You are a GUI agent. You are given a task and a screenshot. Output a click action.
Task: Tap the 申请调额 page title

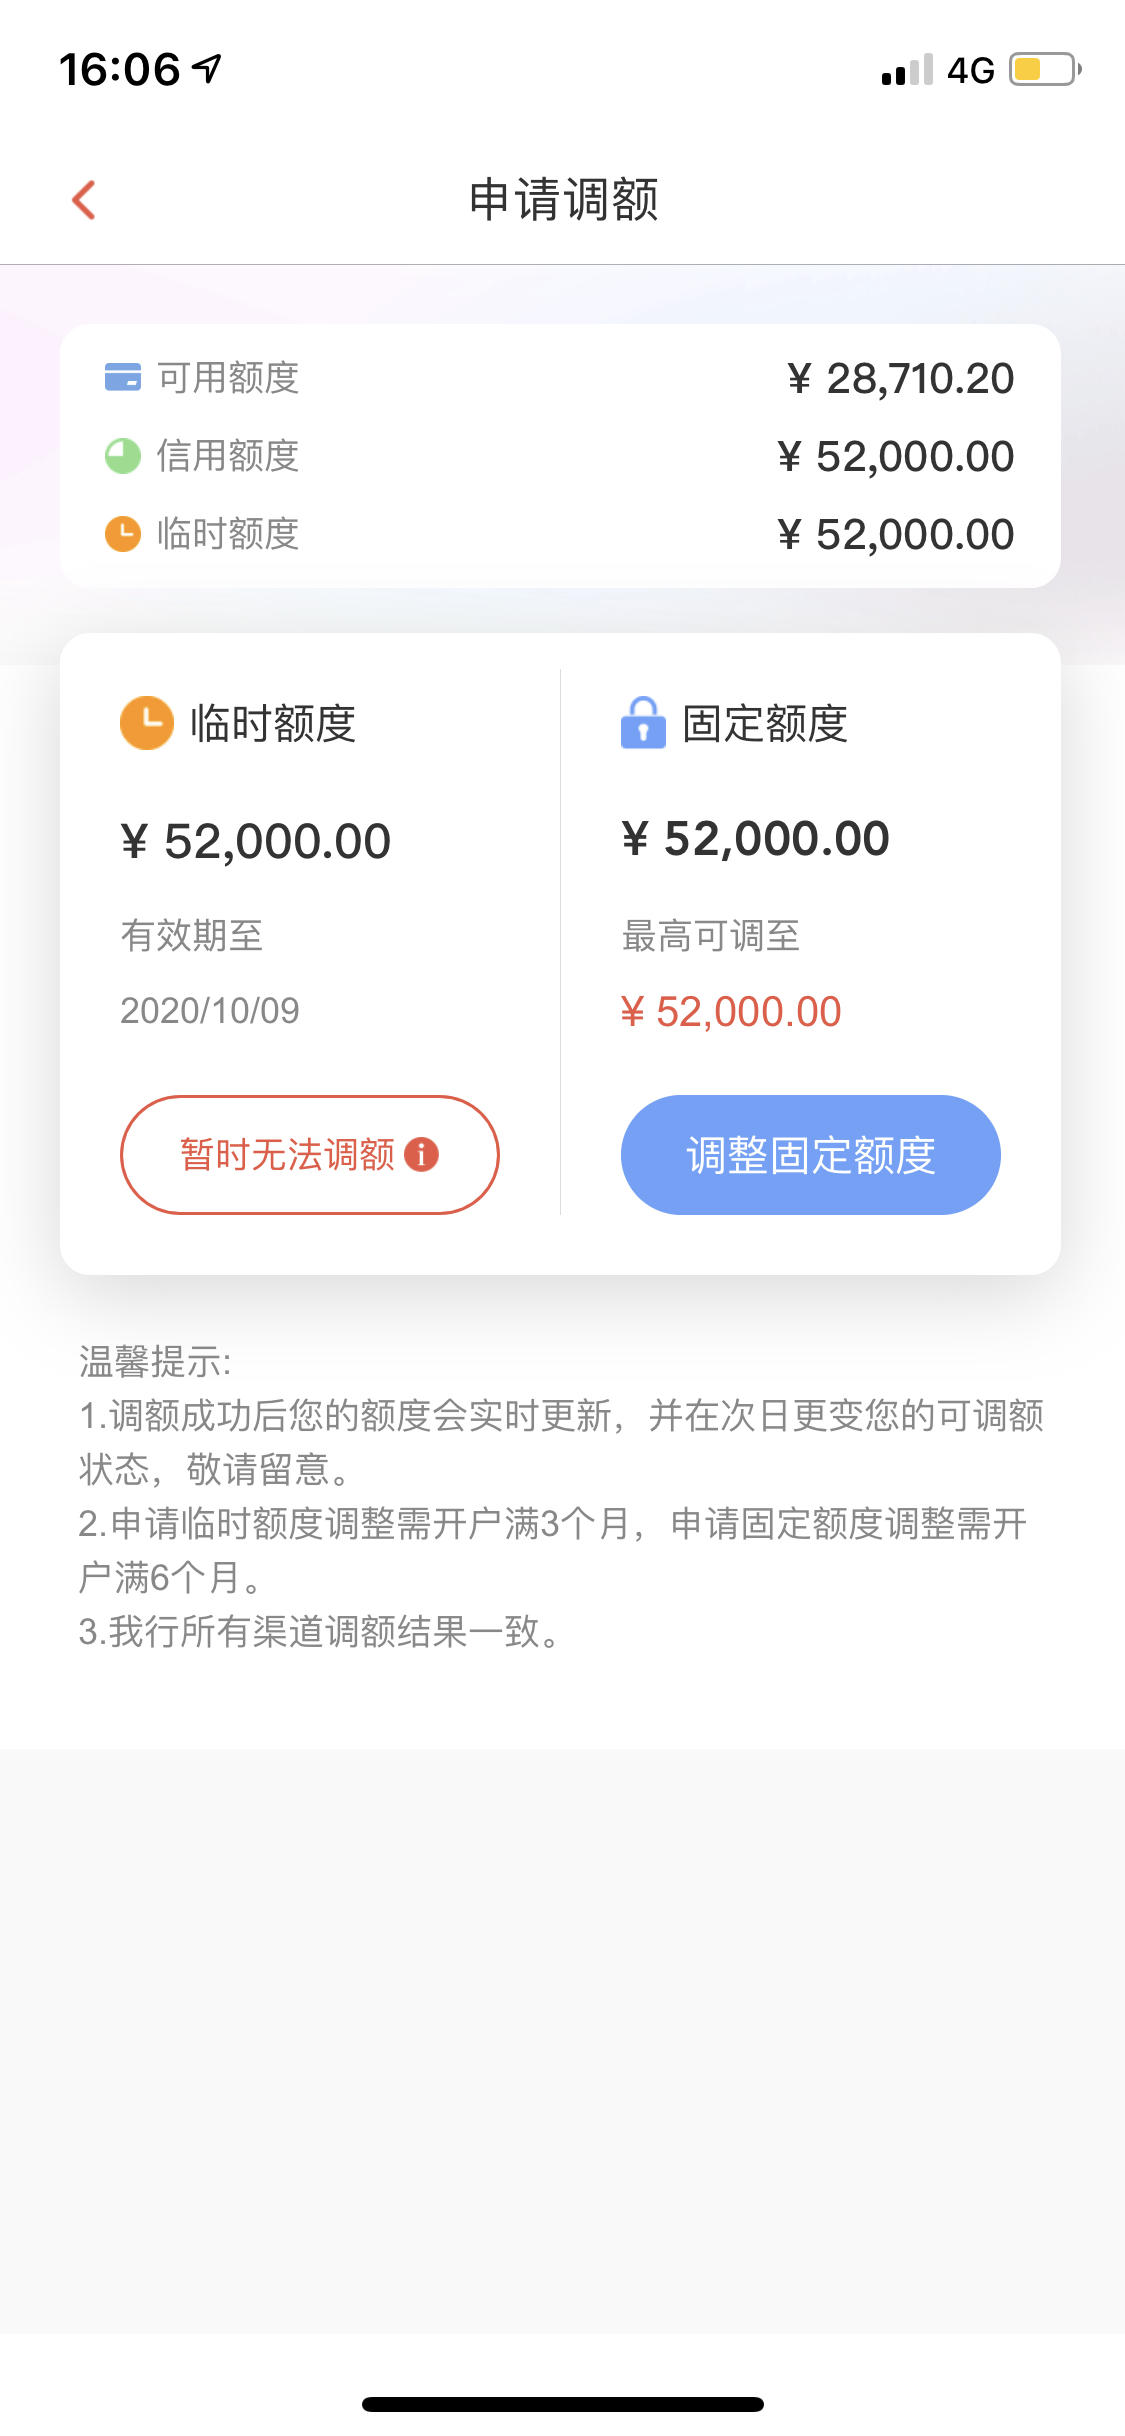[x=564, y=200]
